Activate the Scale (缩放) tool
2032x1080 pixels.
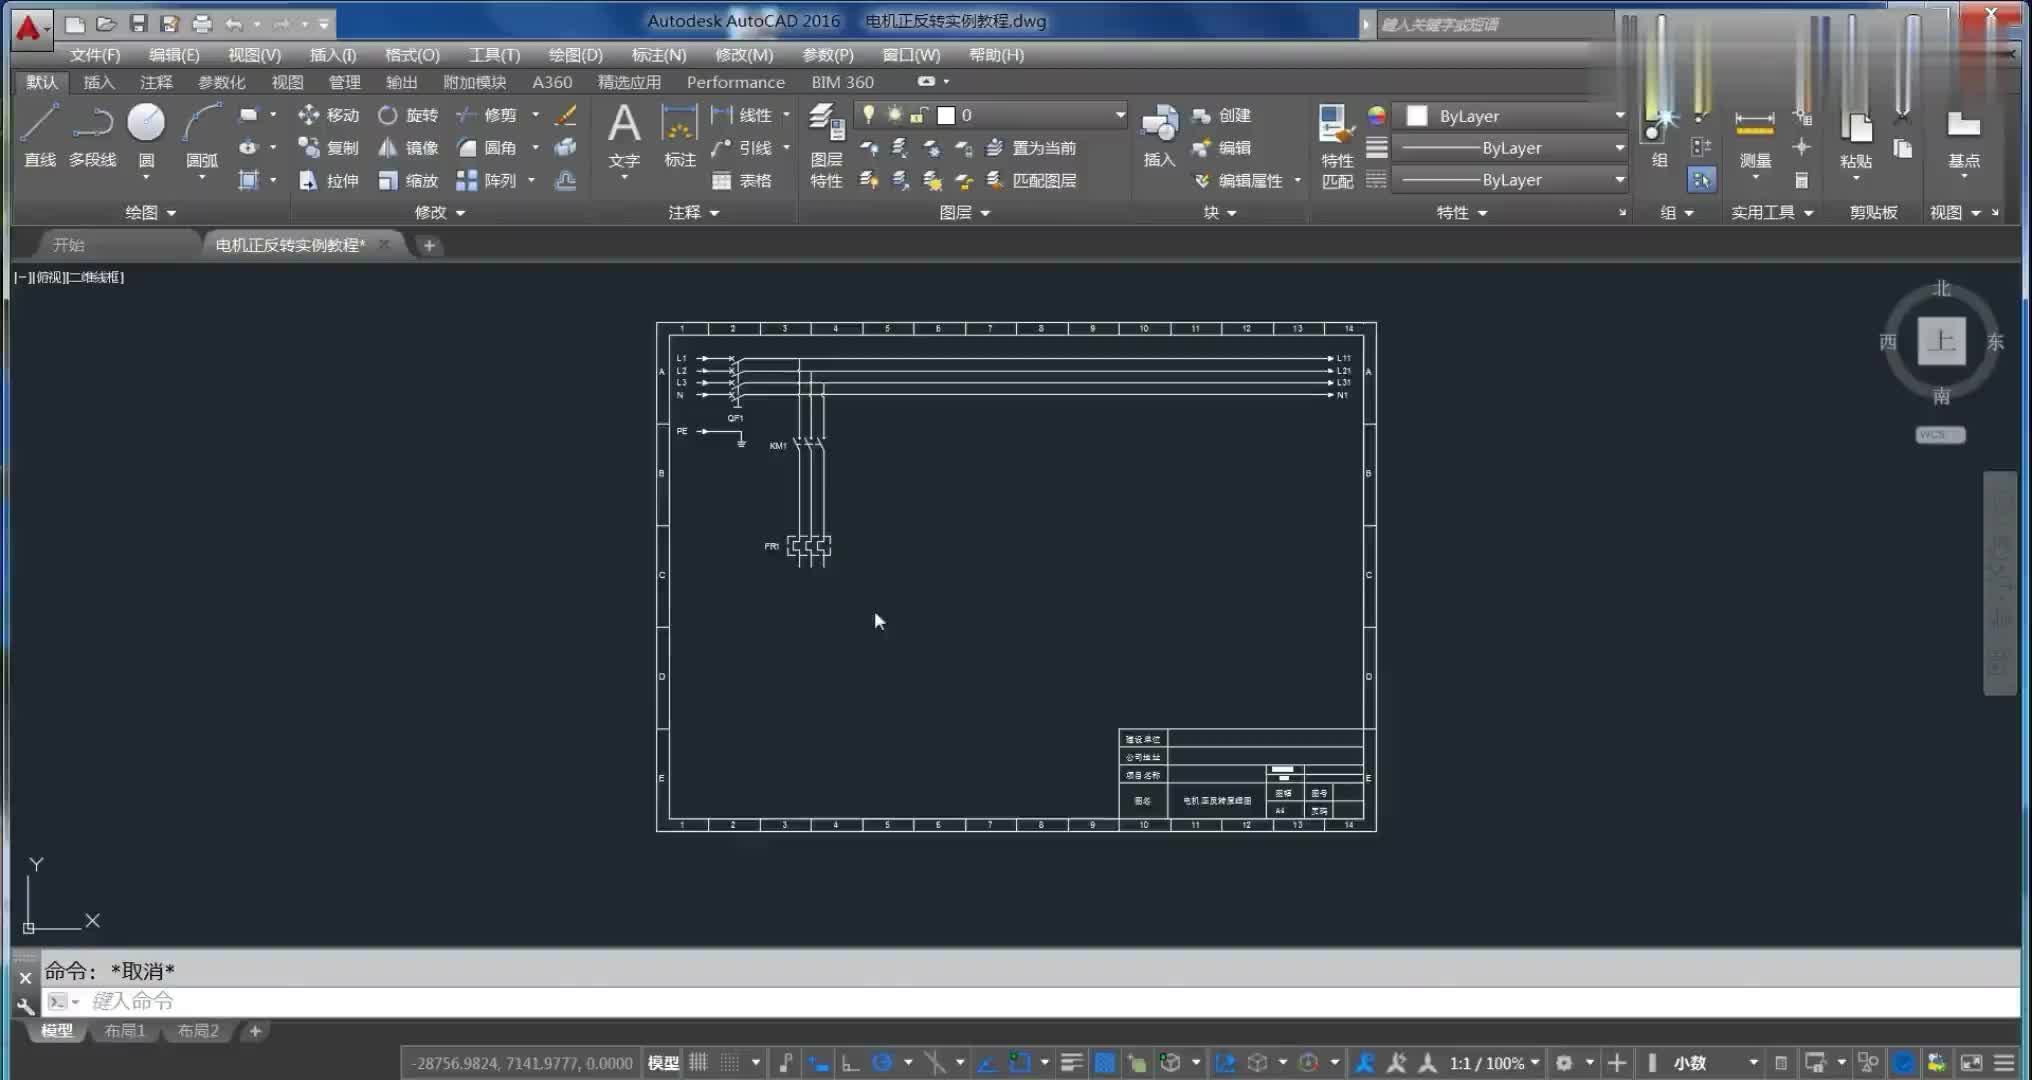[x=408, y=180]
